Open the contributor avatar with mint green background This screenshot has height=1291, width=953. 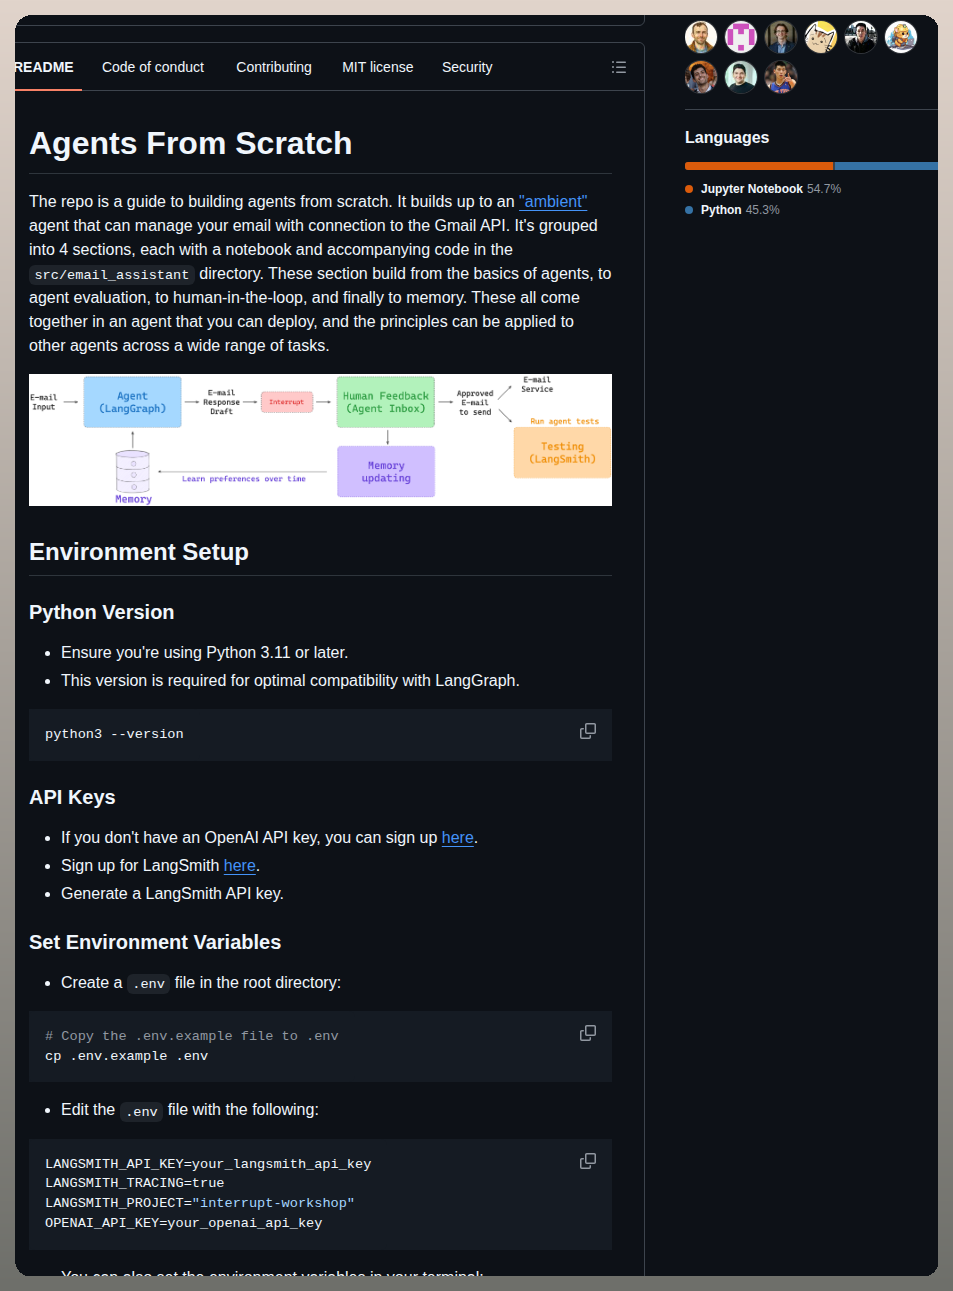741,77
